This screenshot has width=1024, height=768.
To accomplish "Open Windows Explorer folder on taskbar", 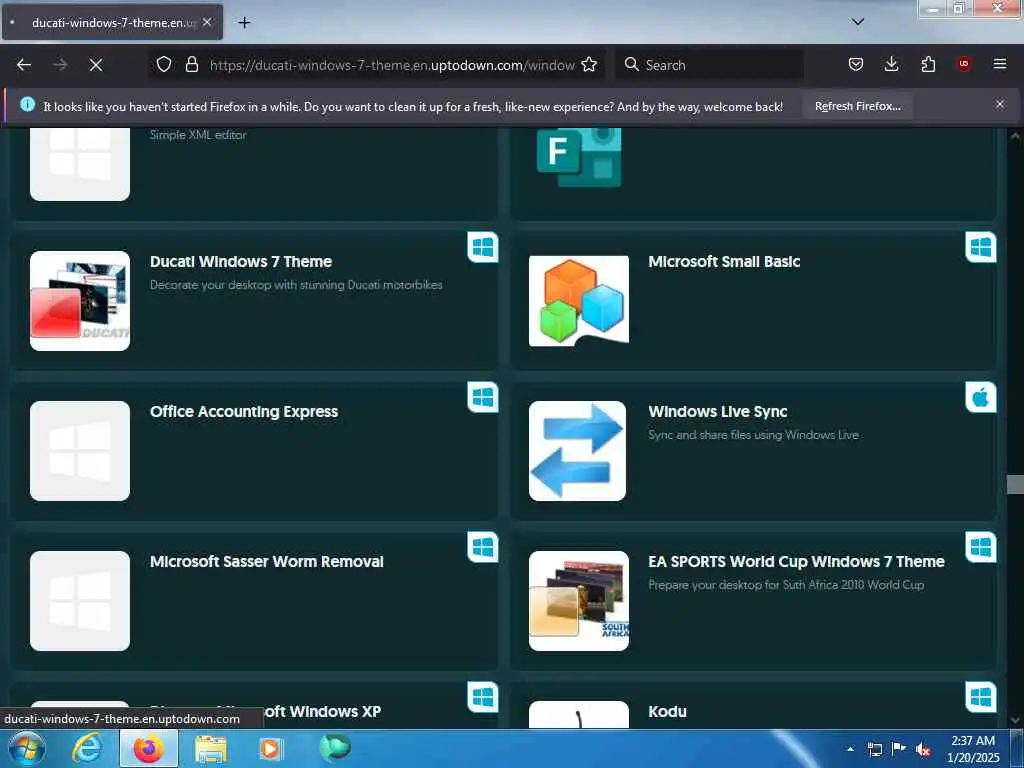I will [x=210, y=749].
